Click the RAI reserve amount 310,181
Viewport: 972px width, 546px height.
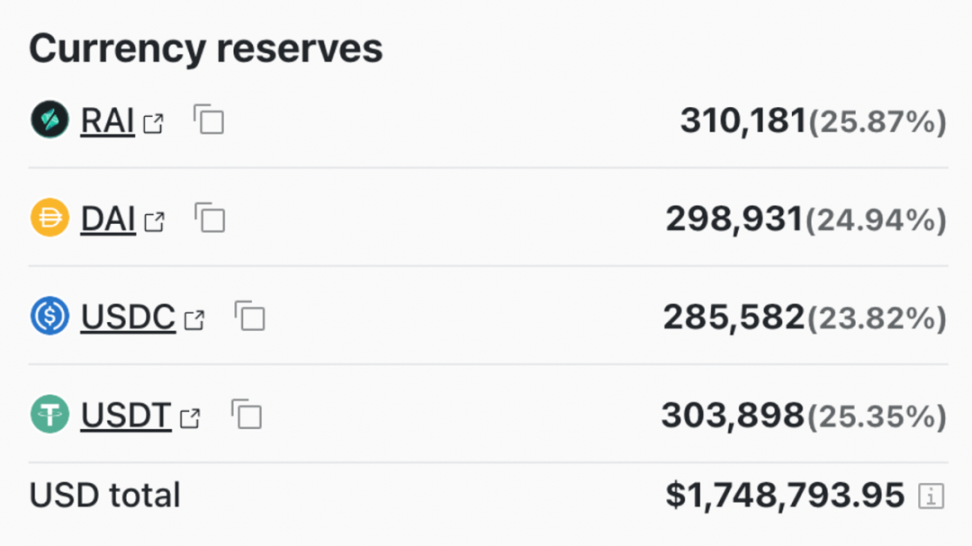point(743,121)
